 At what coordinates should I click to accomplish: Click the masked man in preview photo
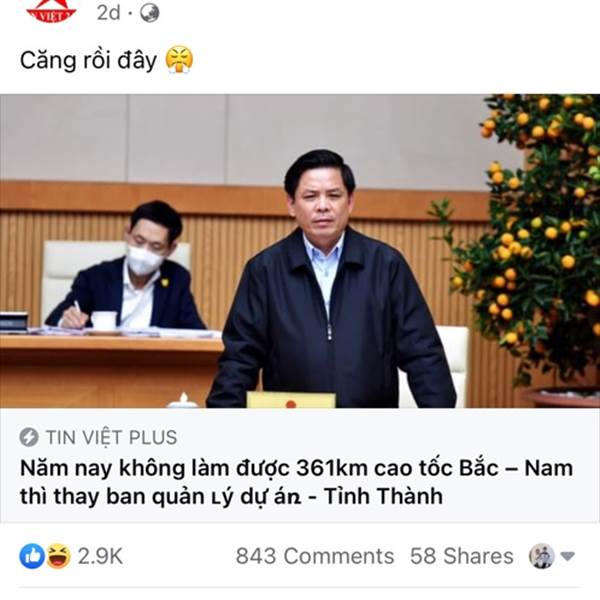coord(130,268)
